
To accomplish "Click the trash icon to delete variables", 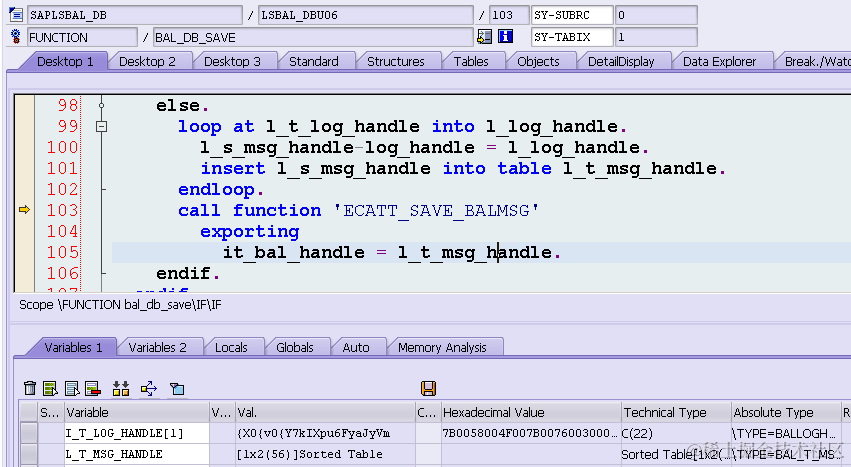I will point(30,388).
